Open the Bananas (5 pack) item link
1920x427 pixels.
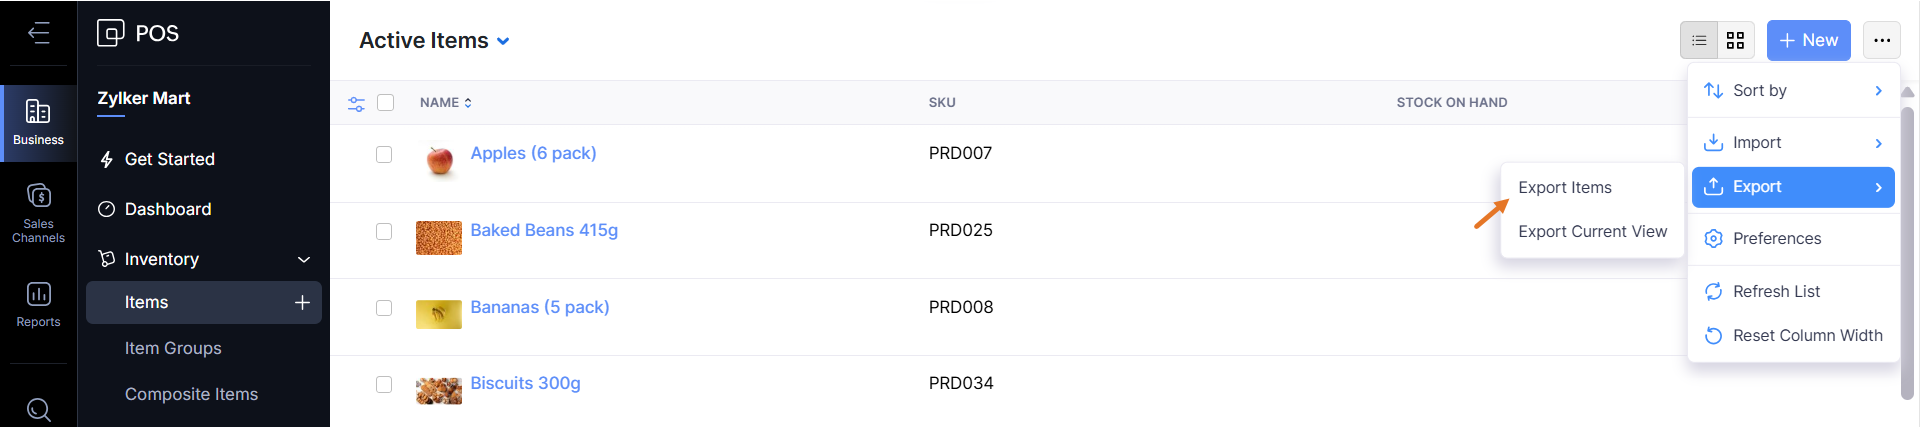(539, 307)
